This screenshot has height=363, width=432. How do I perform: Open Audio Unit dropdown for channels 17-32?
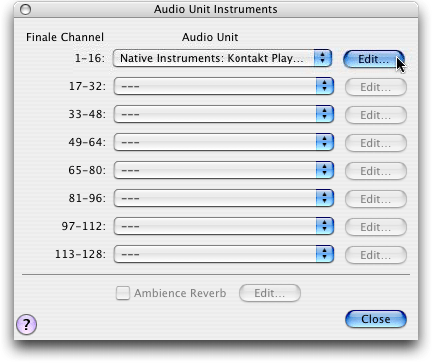point(224,86)
